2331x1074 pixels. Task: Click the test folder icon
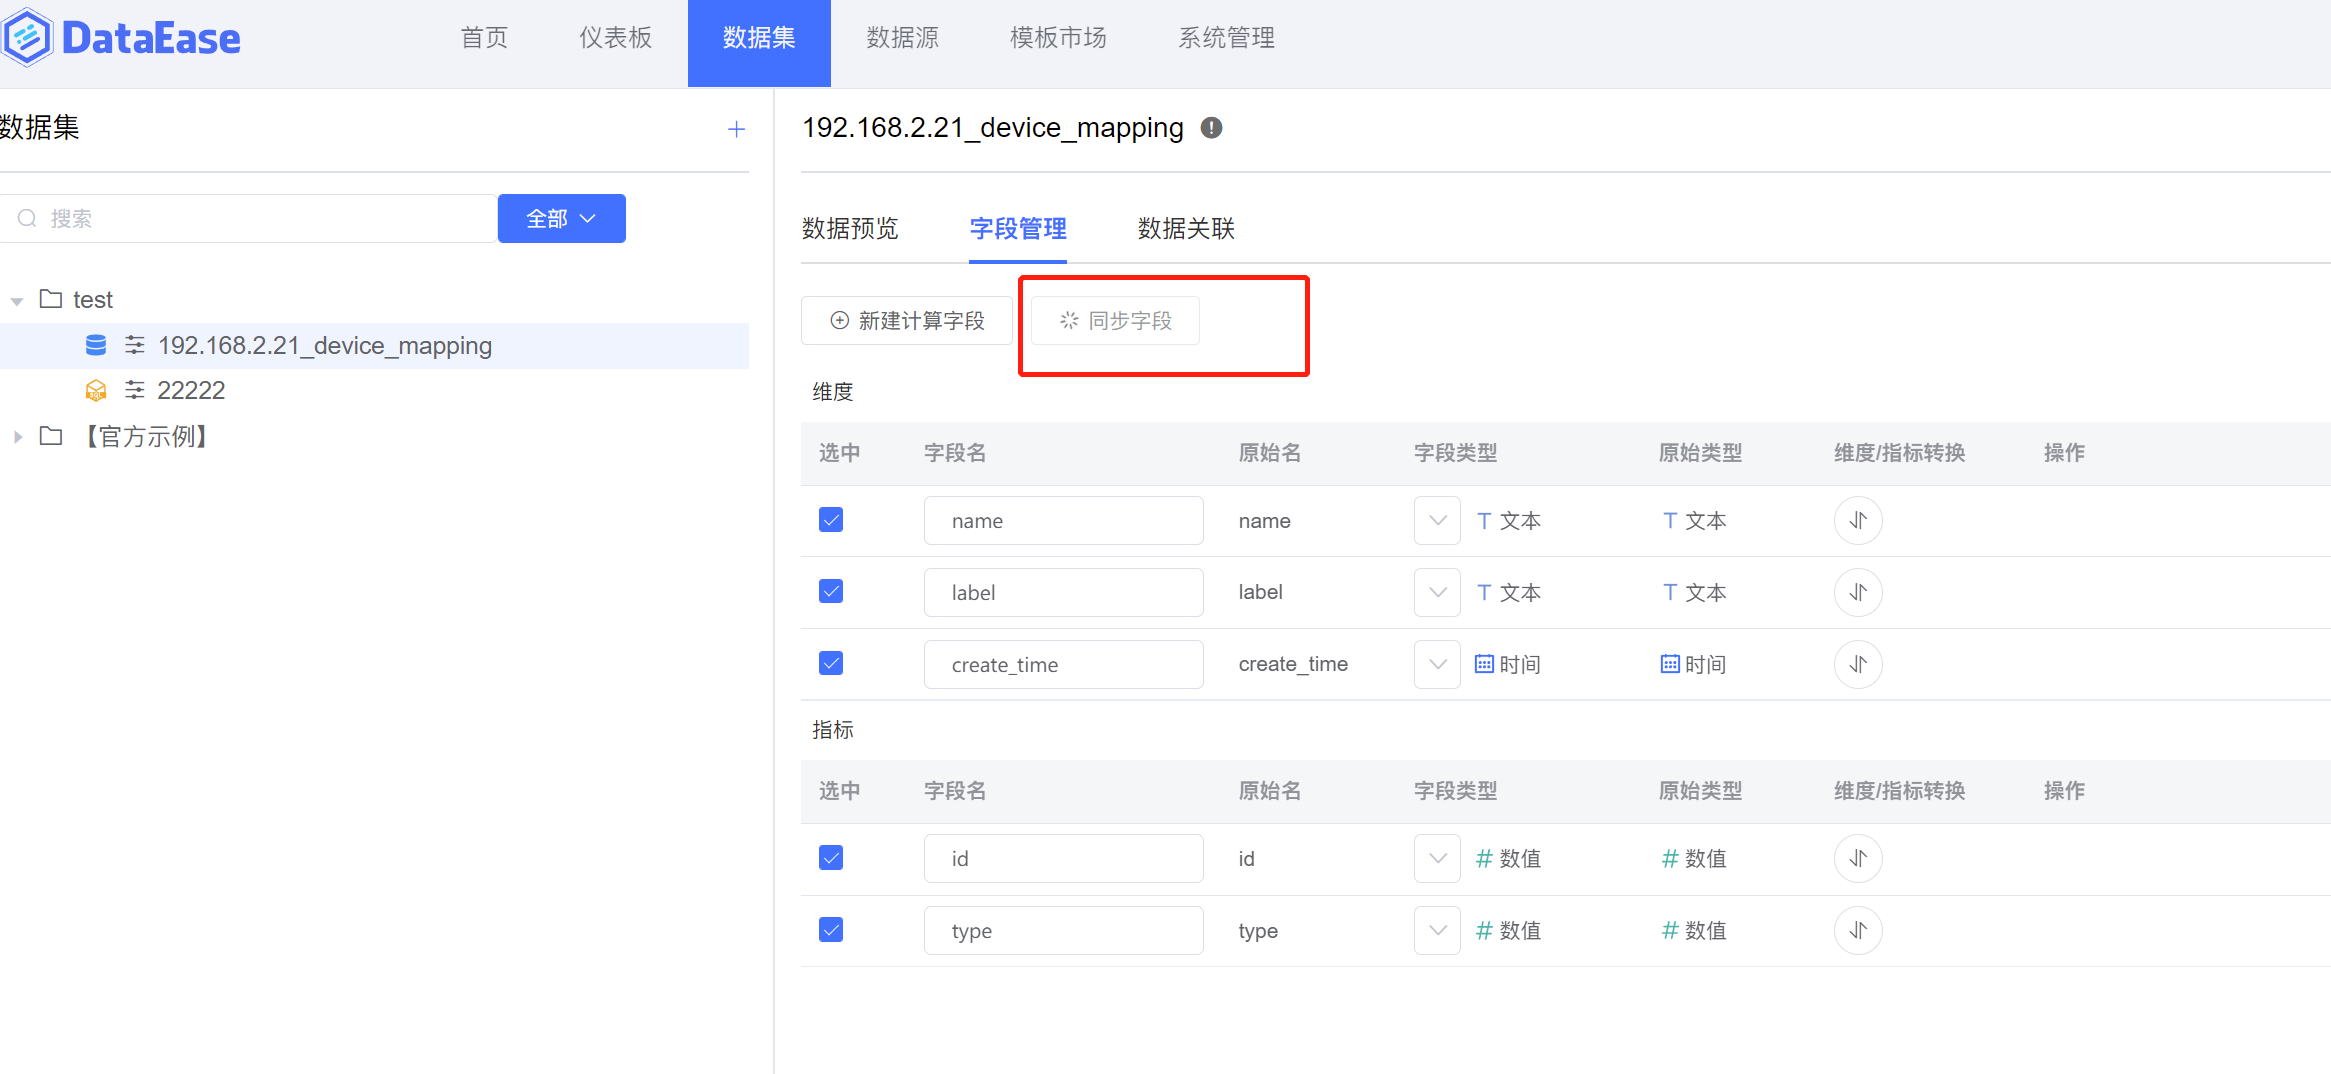tap(51, 299)
